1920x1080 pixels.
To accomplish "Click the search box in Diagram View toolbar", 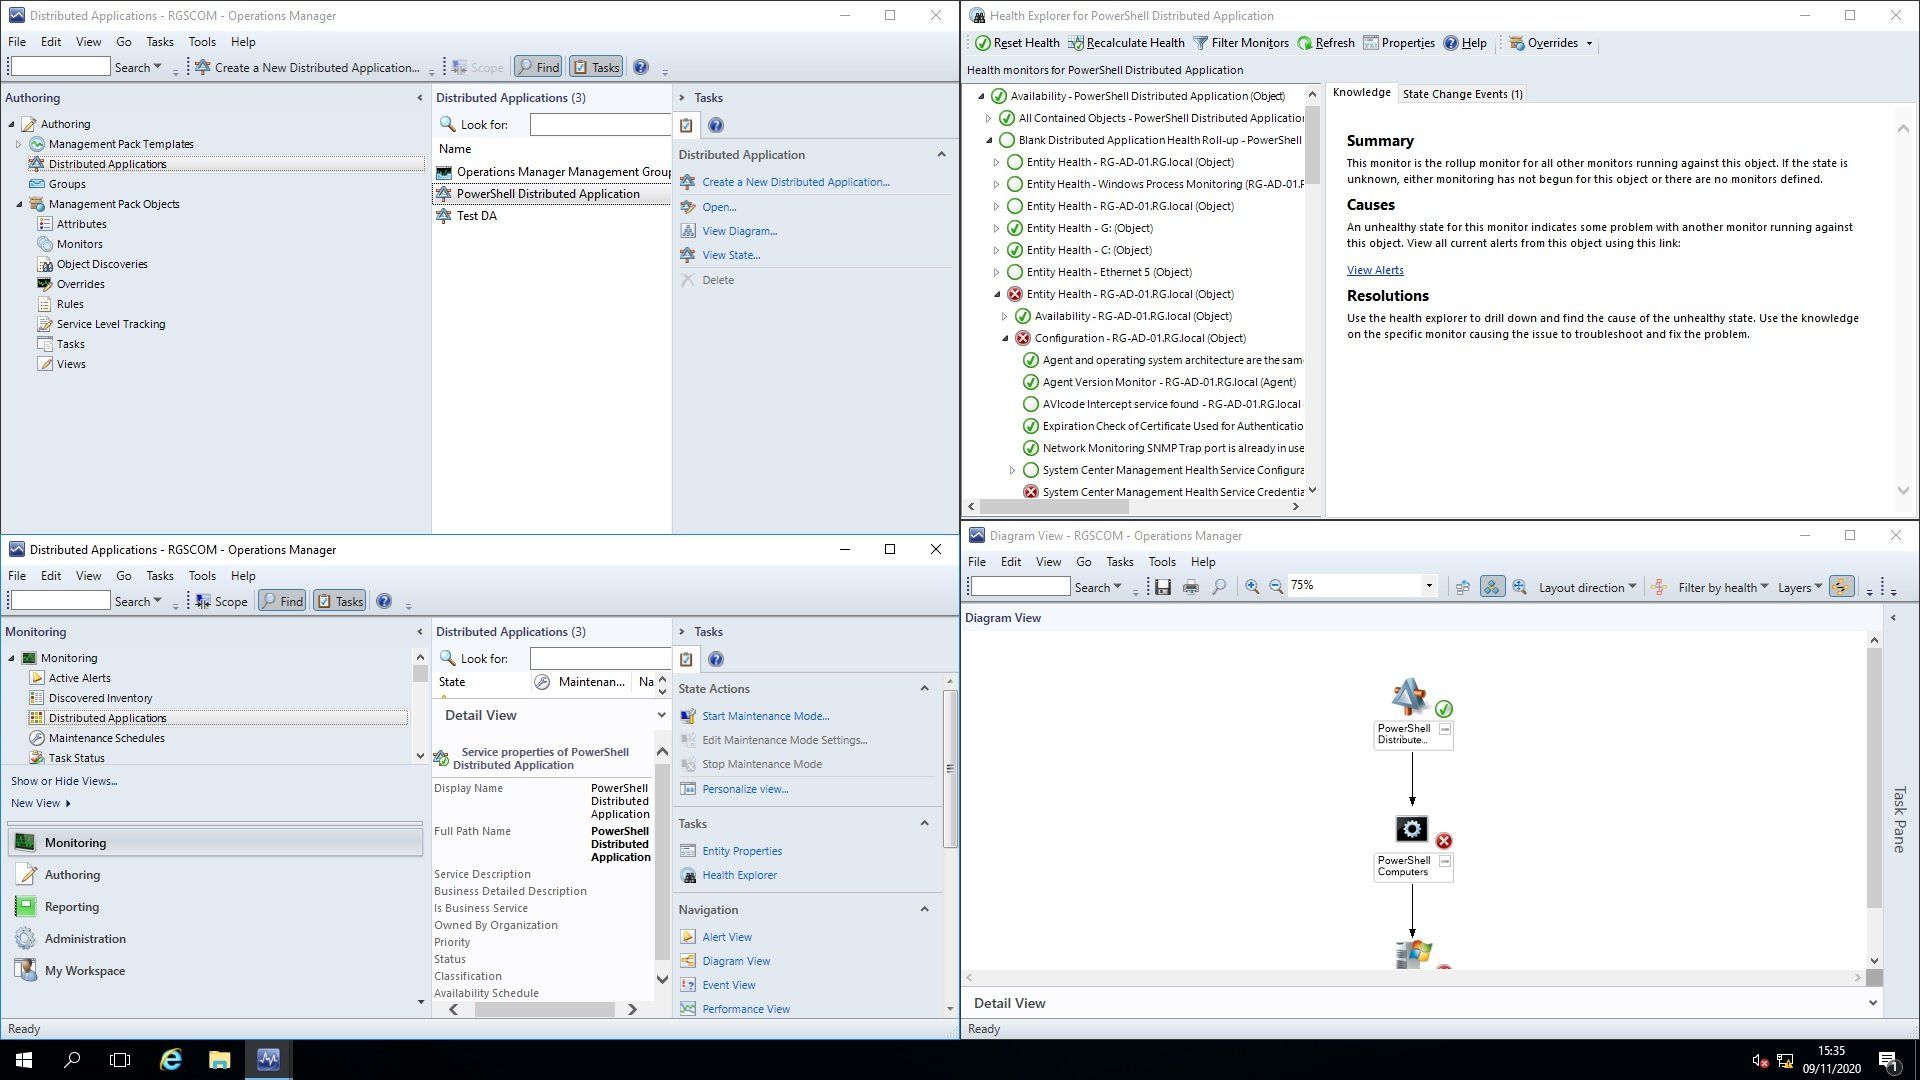I will tap(1020, 587).
